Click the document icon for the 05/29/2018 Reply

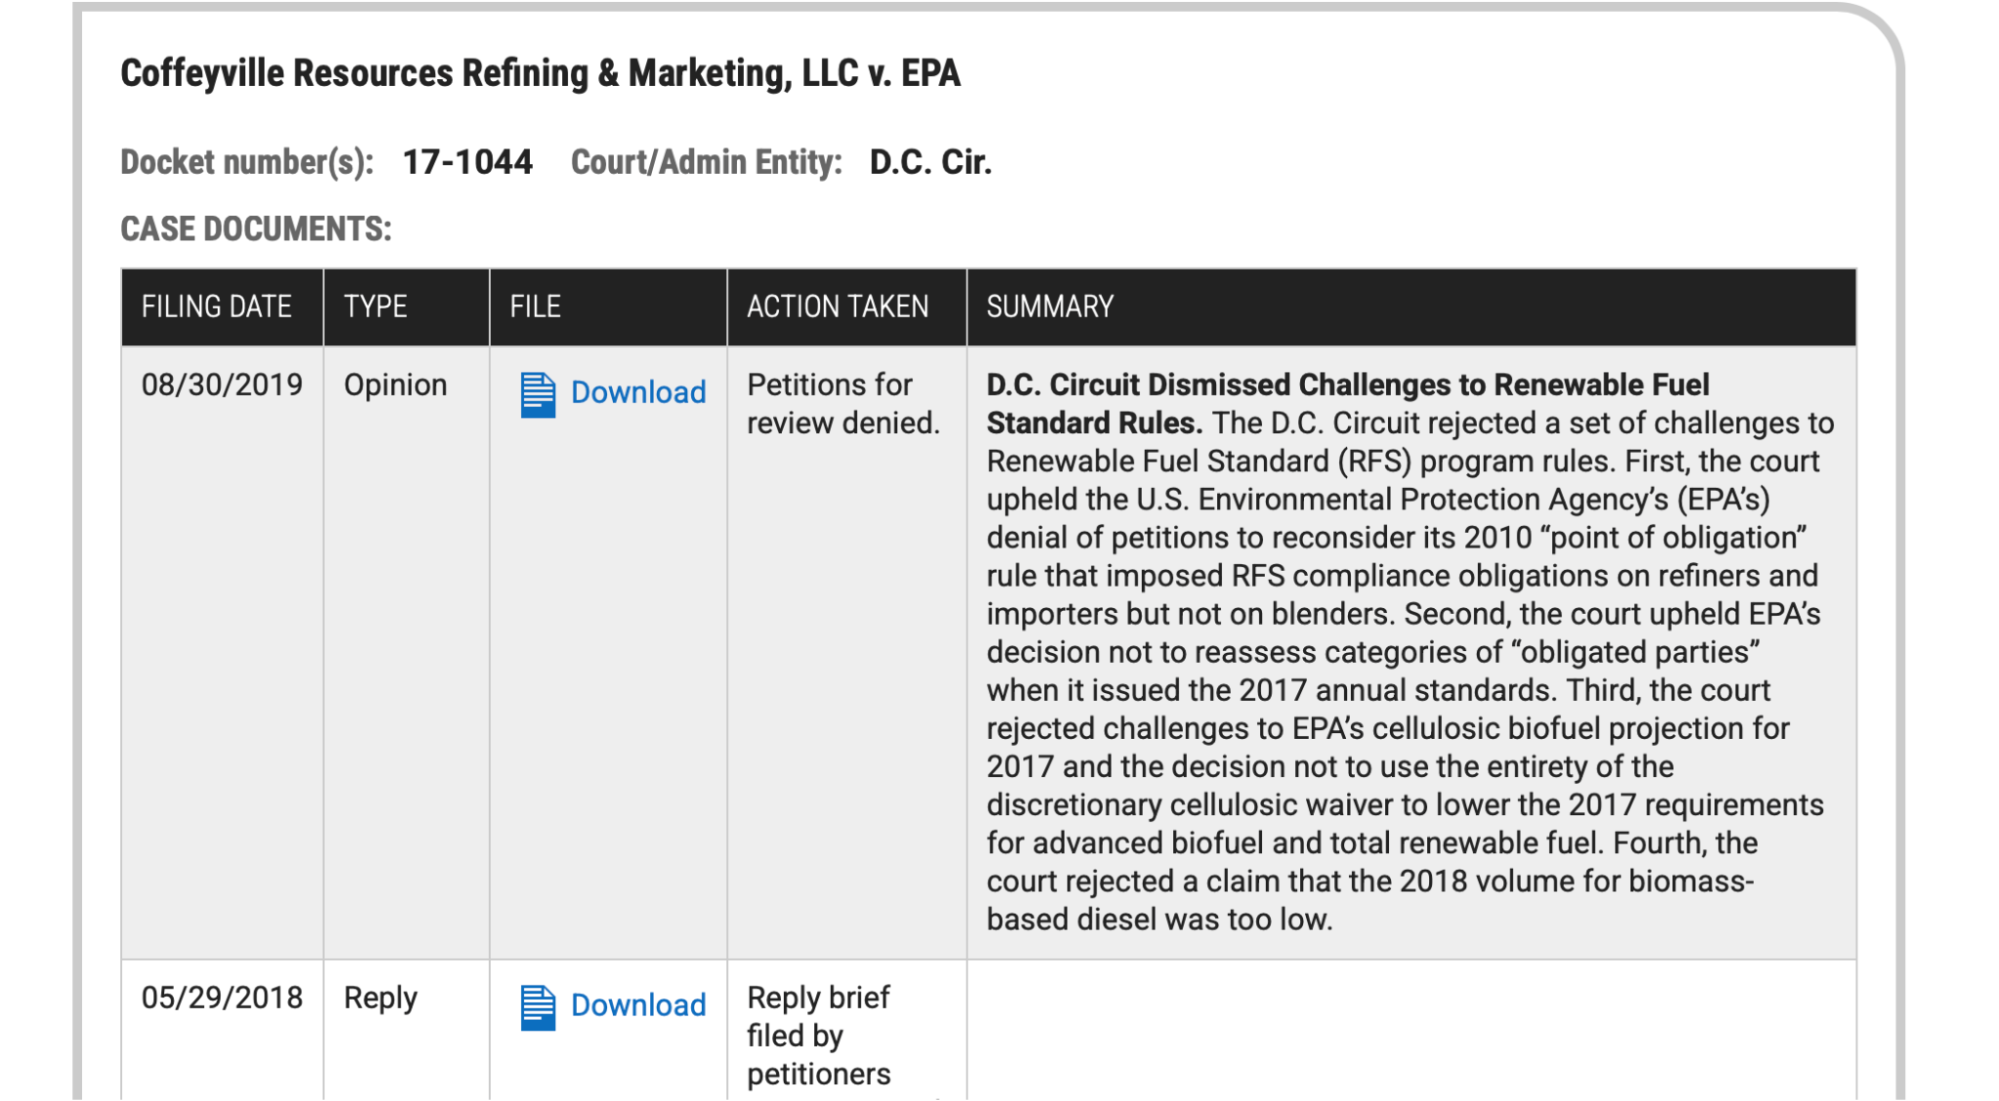[x=537, y=1007]
